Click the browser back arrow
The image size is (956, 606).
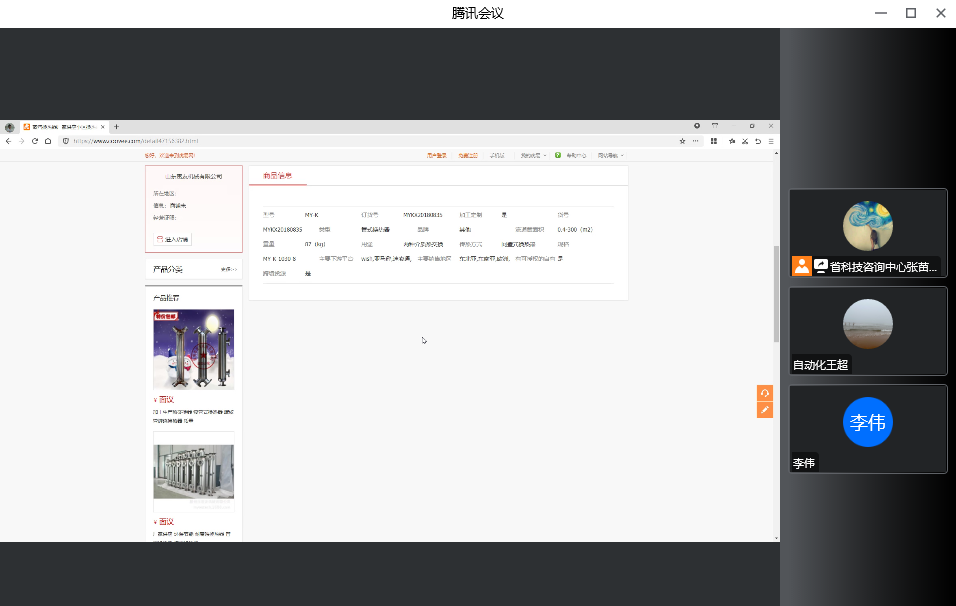tap(8, 141)
